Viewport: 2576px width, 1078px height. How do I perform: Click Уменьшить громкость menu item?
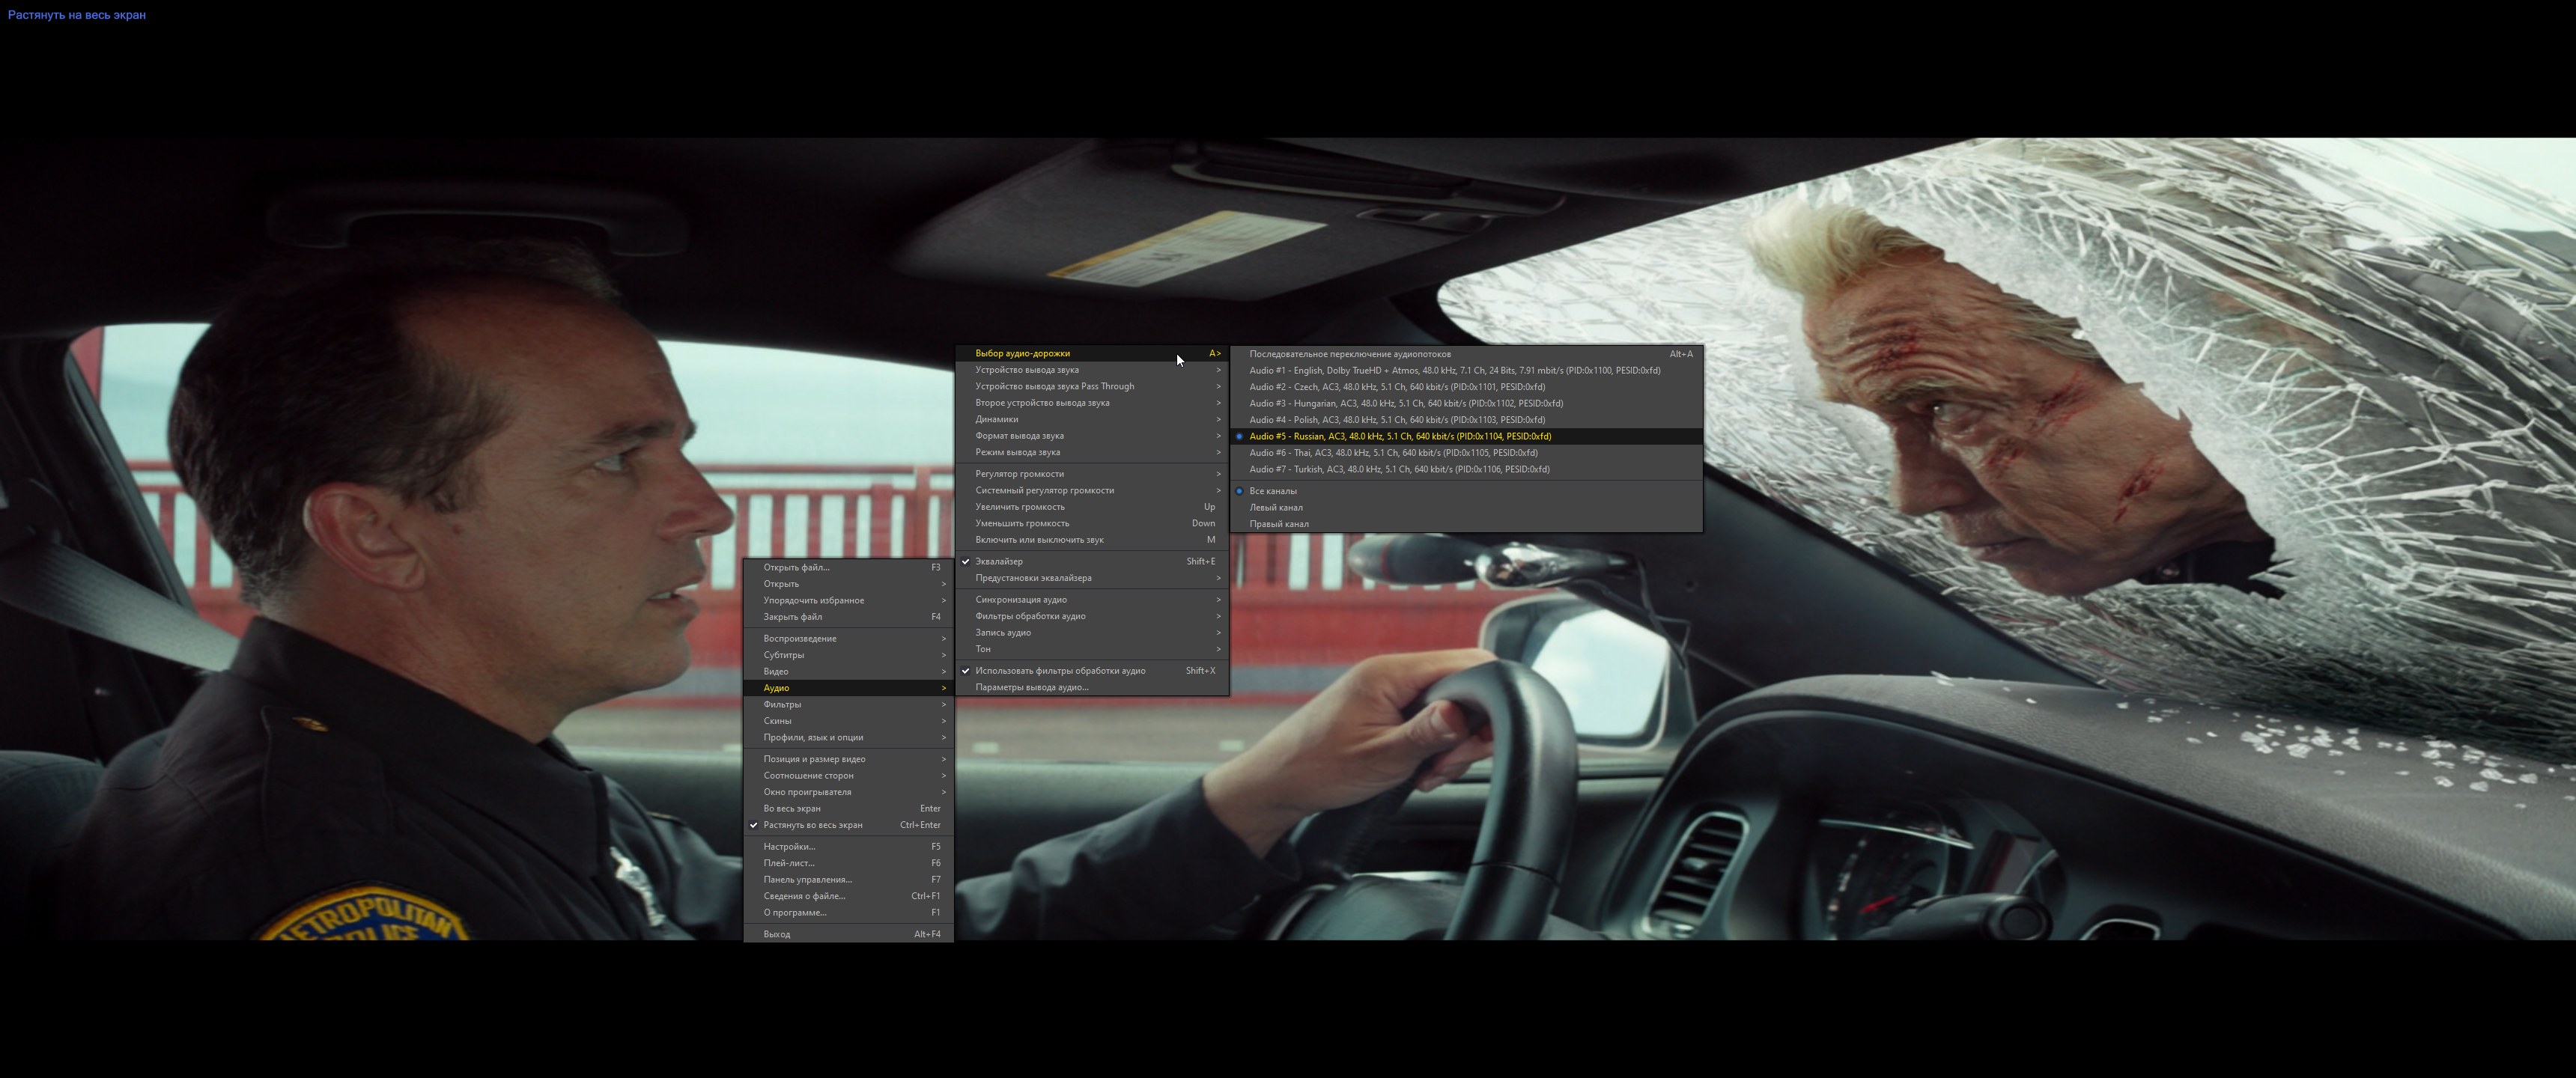(x=1092, y=523)
